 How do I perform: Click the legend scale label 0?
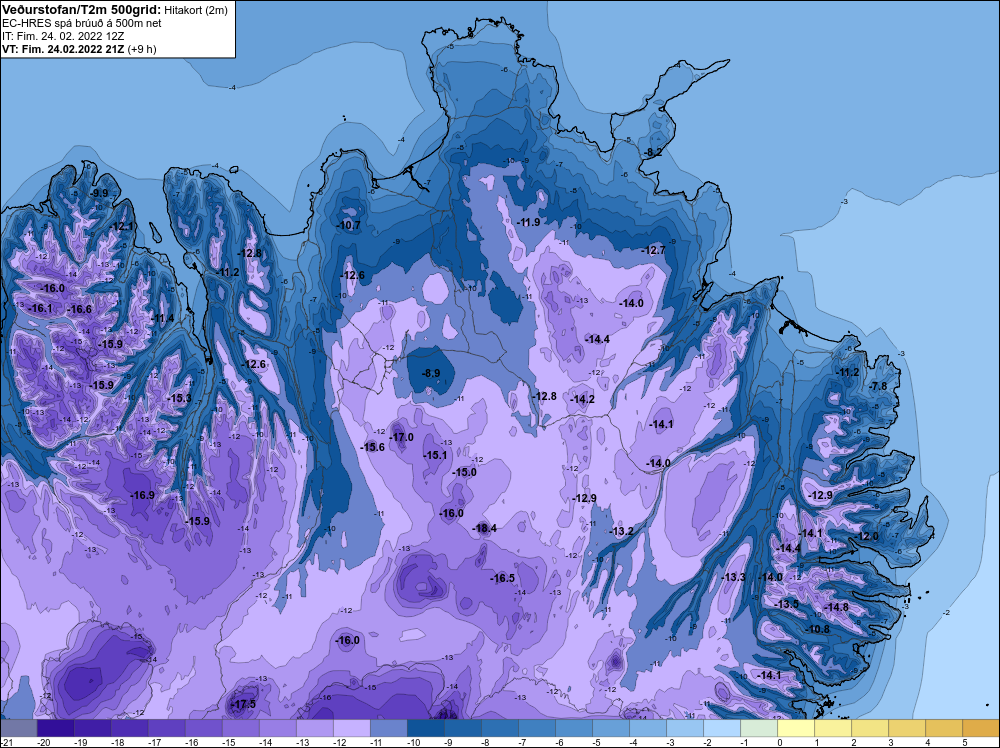779,742
